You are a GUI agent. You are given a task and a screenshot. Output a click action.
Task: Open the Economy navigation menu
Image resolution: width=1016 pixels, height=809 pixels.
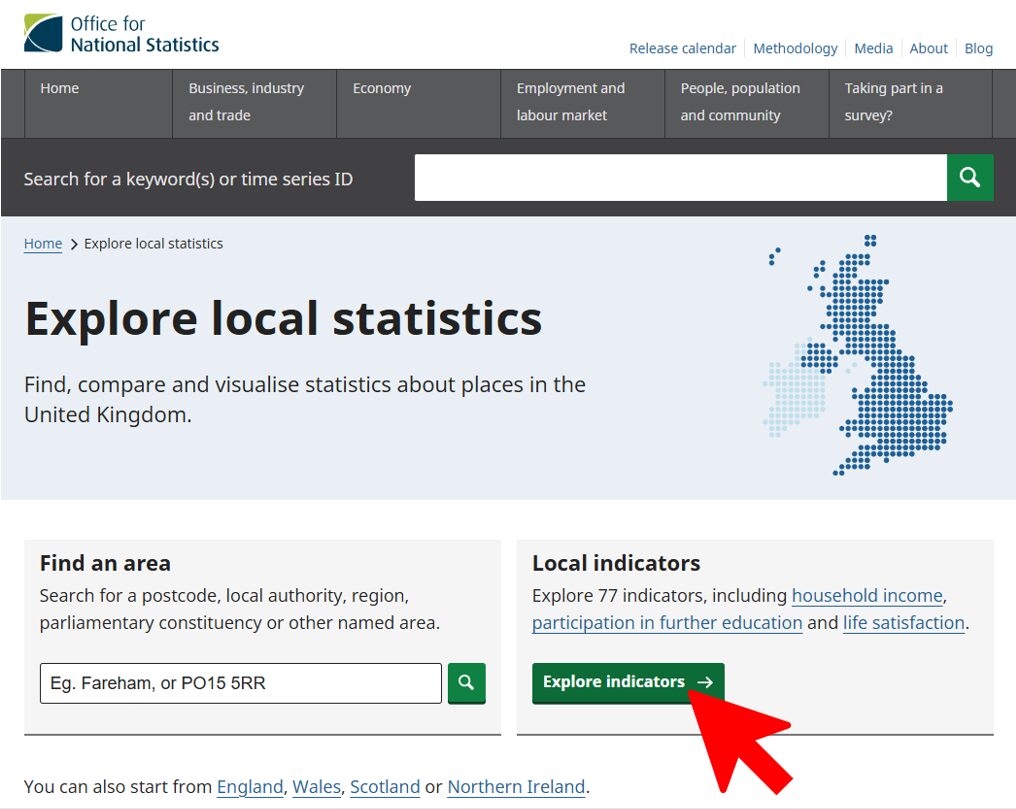click(381, 88)
